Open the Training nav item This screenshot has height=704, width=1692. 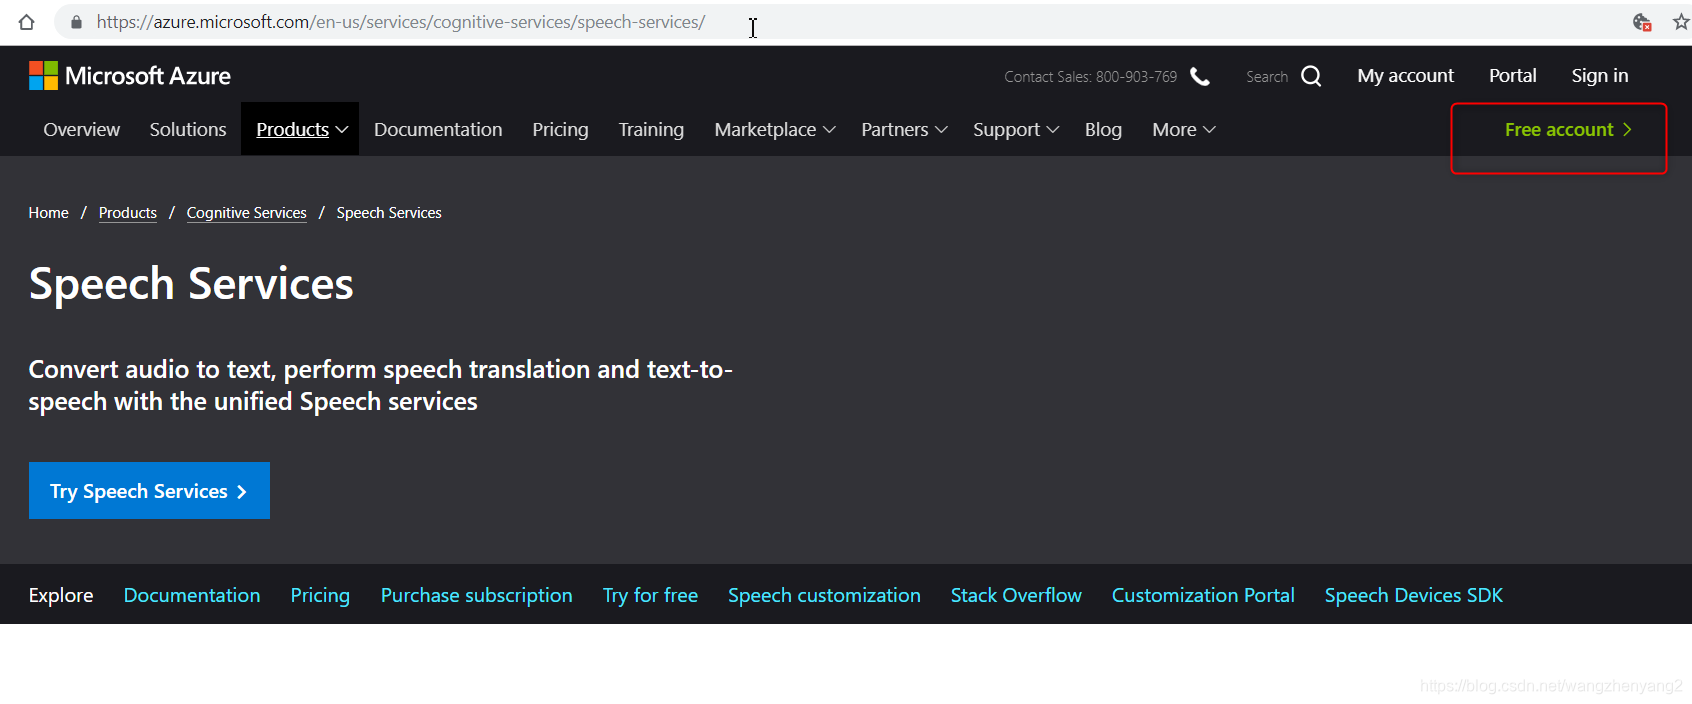651,130
